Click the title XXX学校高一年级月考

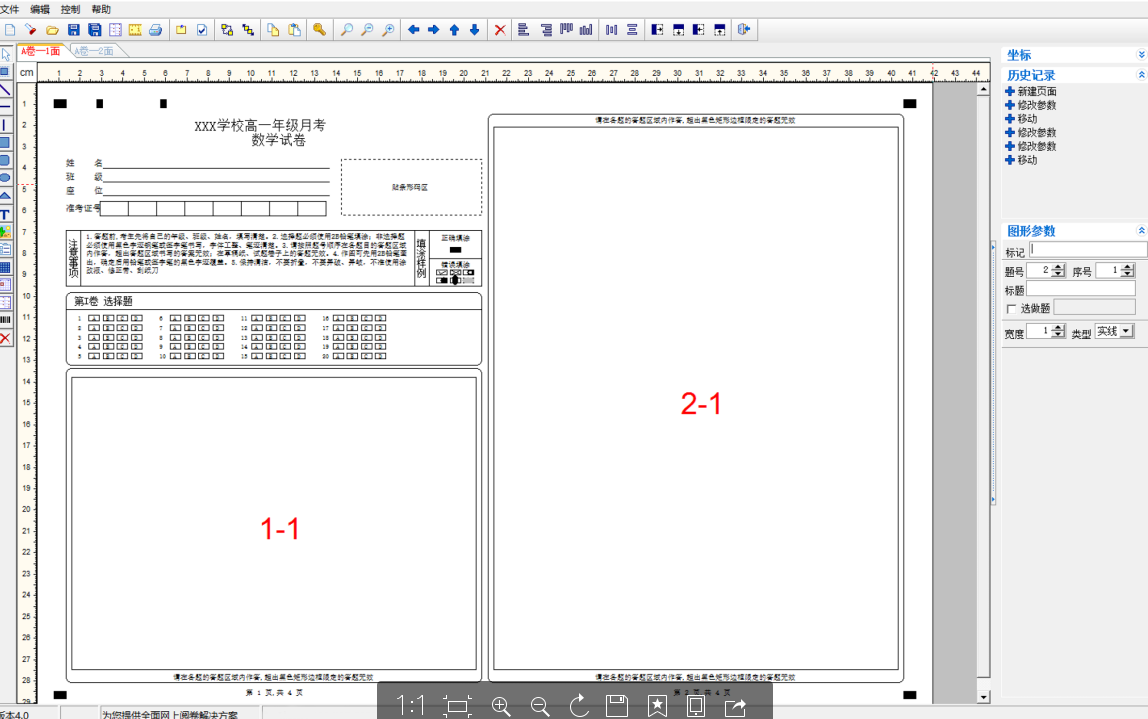260,125
